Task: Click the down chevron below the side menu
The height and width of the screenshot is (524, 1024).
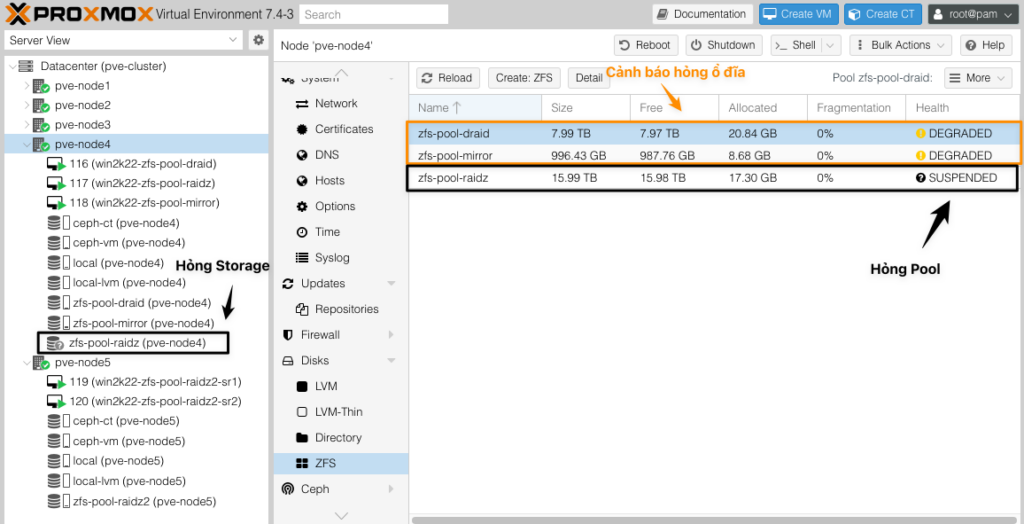Action: tap(341, 516)
